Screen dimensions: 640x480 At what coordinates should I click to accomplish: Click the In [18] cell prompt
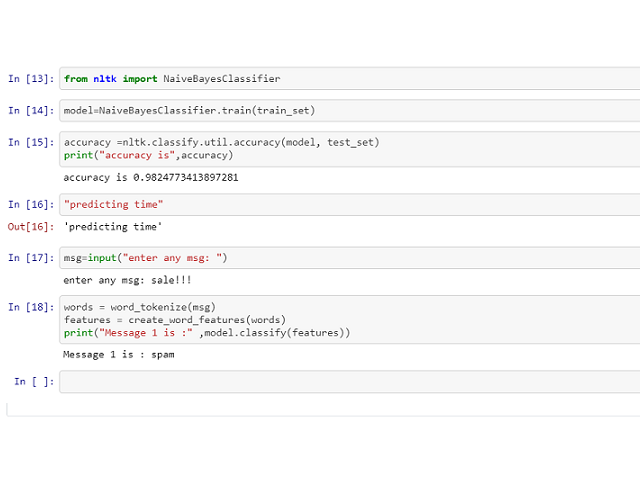point(31,306)
